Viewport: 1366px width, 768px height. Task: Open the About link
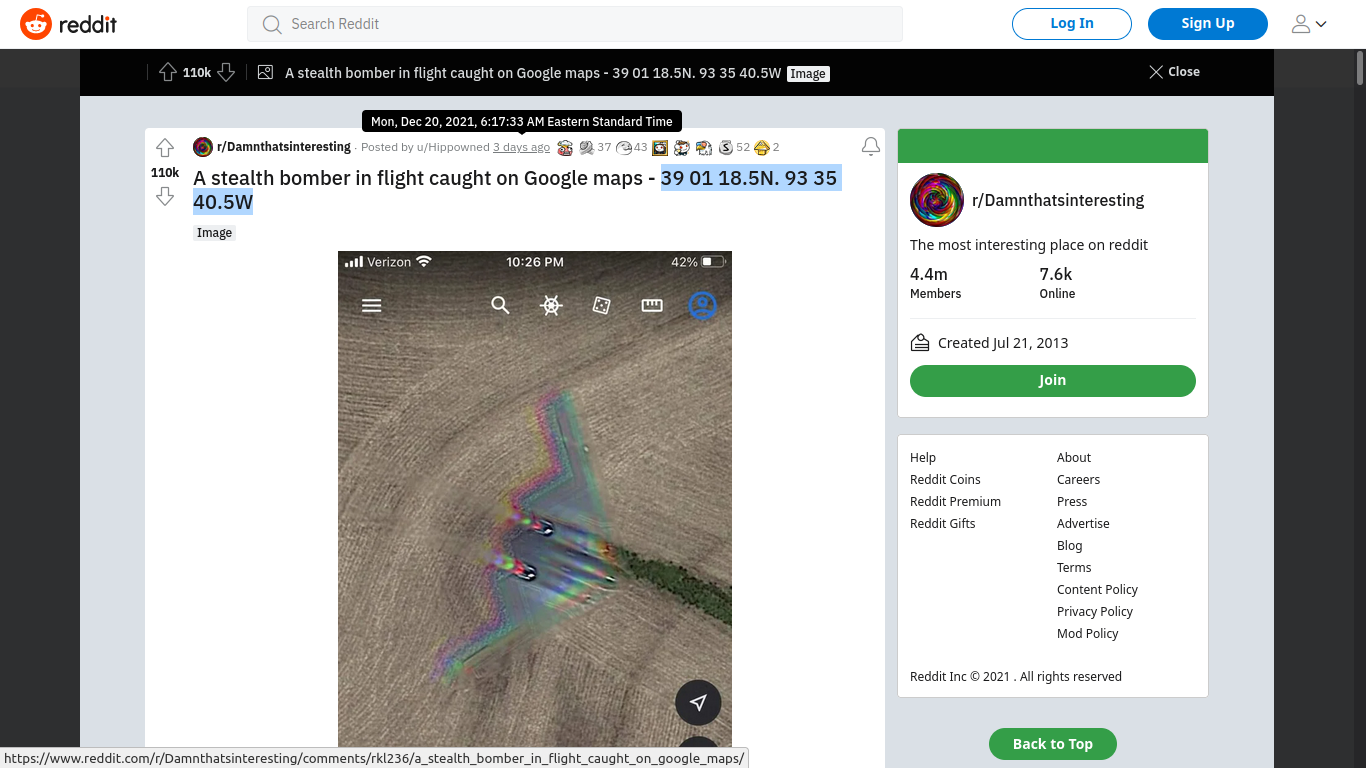tap(1074, 458)
